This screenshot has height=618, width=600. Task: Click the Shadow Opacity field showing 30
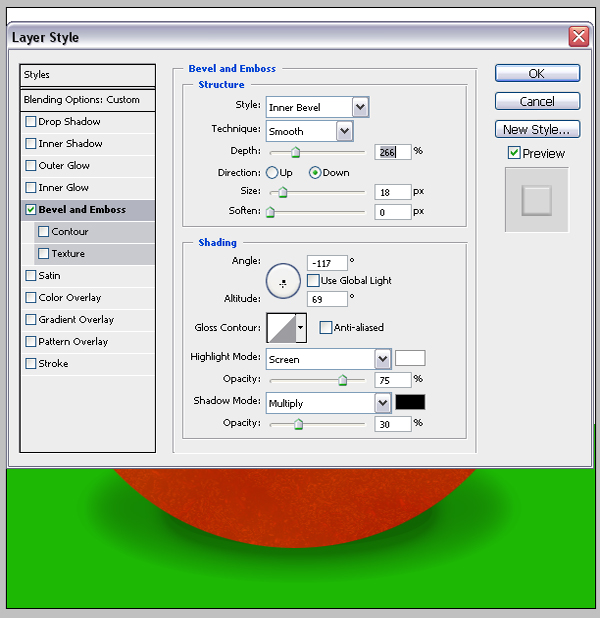point(393,424)
